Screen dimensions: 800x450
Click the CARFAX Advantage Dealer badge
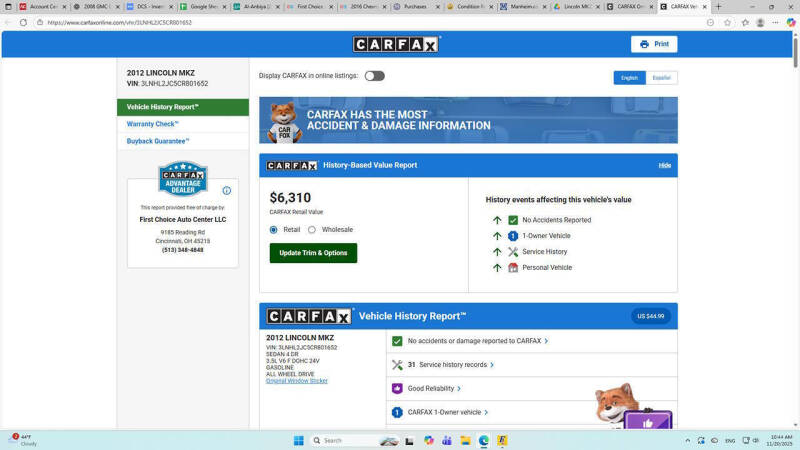coord(183,179)
